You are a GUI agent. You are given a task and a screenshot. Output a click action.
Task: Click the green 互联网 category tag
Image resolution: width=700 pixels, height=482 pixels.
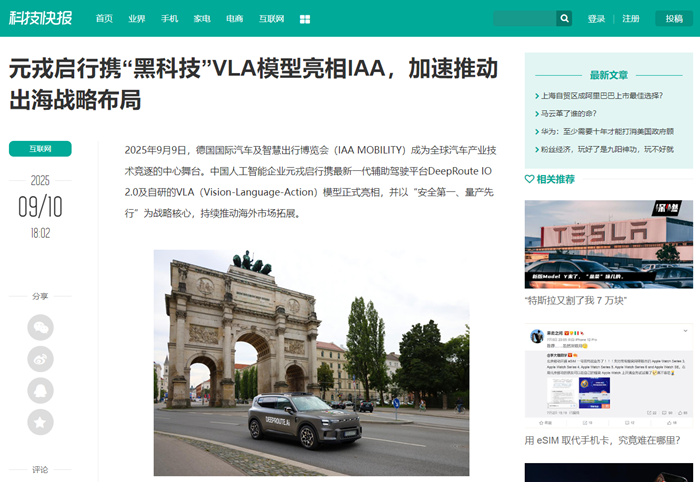[x=40, y=149]
